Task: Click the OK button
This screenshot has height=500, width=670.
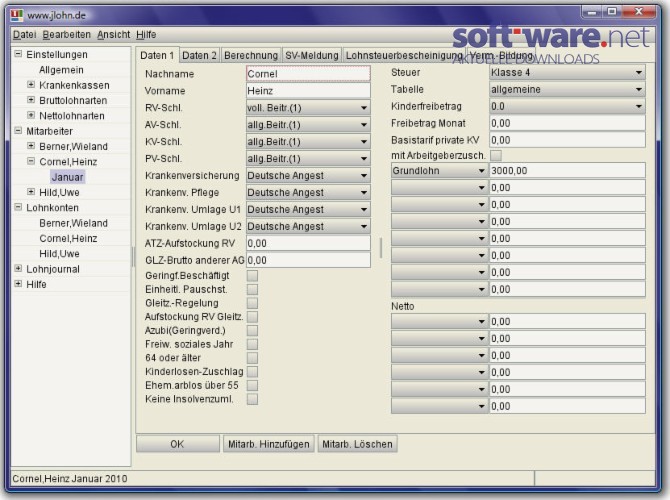Action: click(x=178, y=444)
